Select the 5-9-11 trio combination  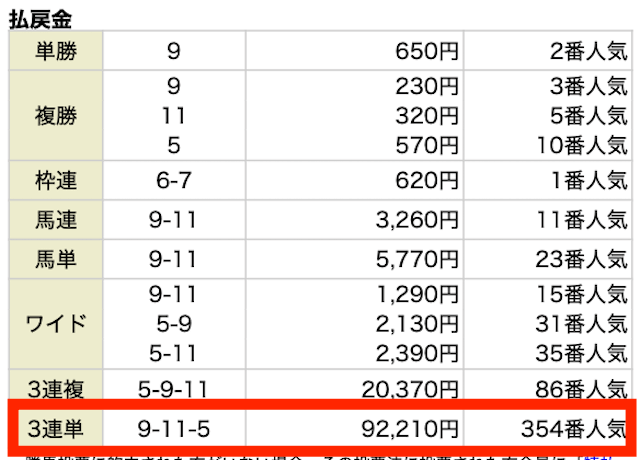[173, 389]
